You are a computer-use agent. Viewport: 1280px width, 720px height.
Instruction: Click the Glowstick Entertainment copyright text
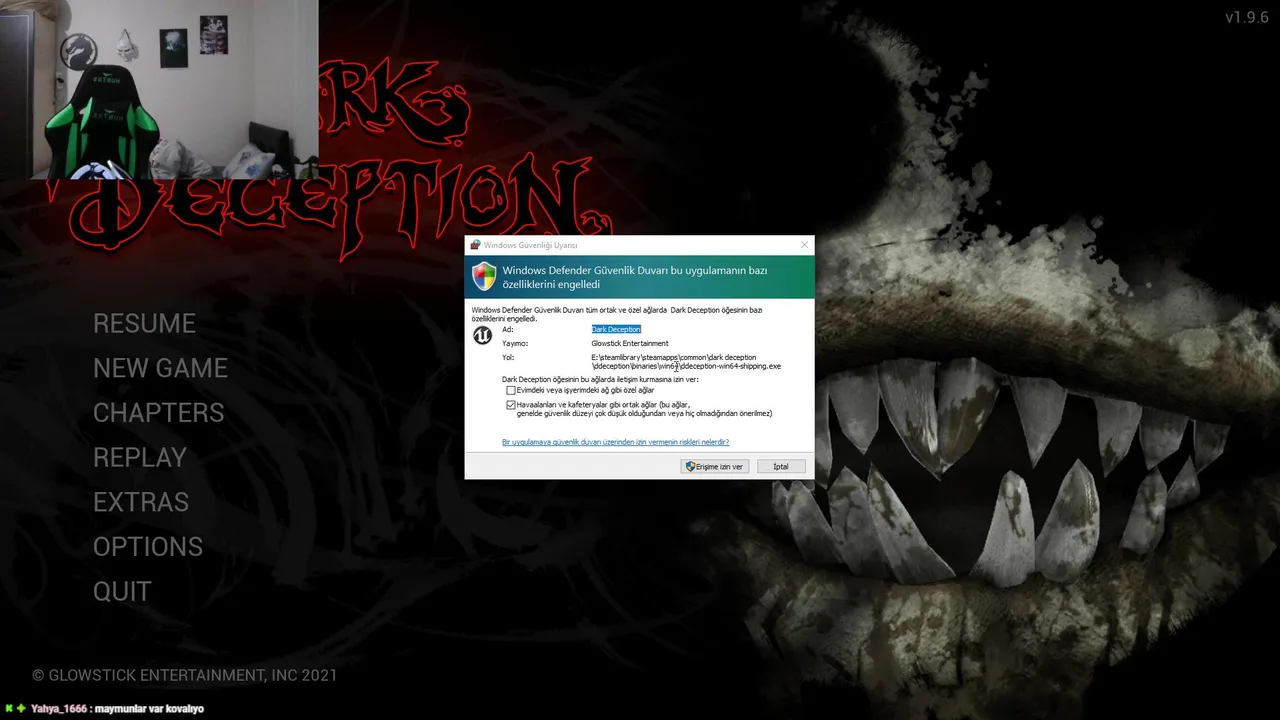(185, 676)
